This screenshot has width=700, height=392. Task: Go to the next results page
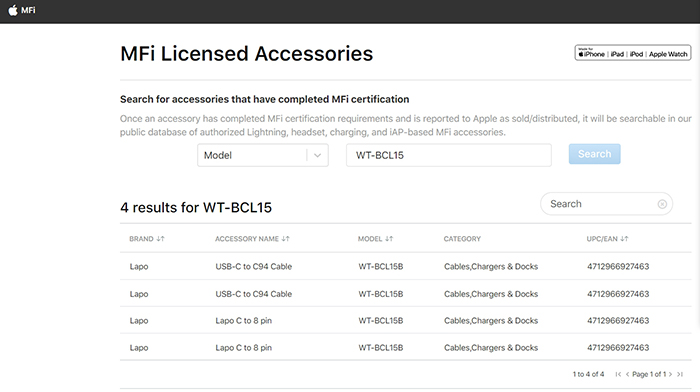pos(670,374)
